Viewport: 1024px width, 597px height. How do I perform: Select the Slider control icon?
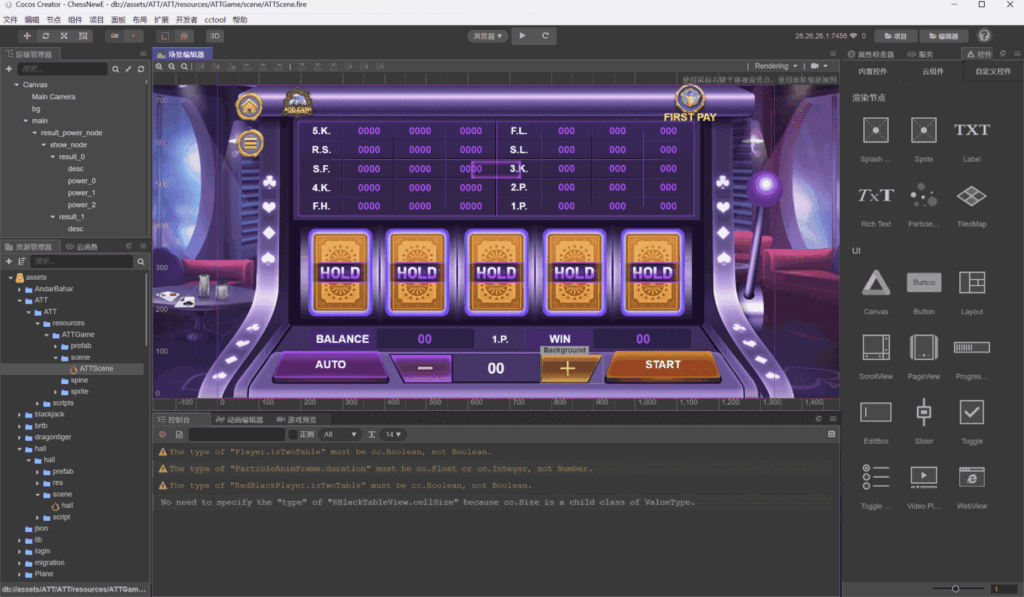922,412
